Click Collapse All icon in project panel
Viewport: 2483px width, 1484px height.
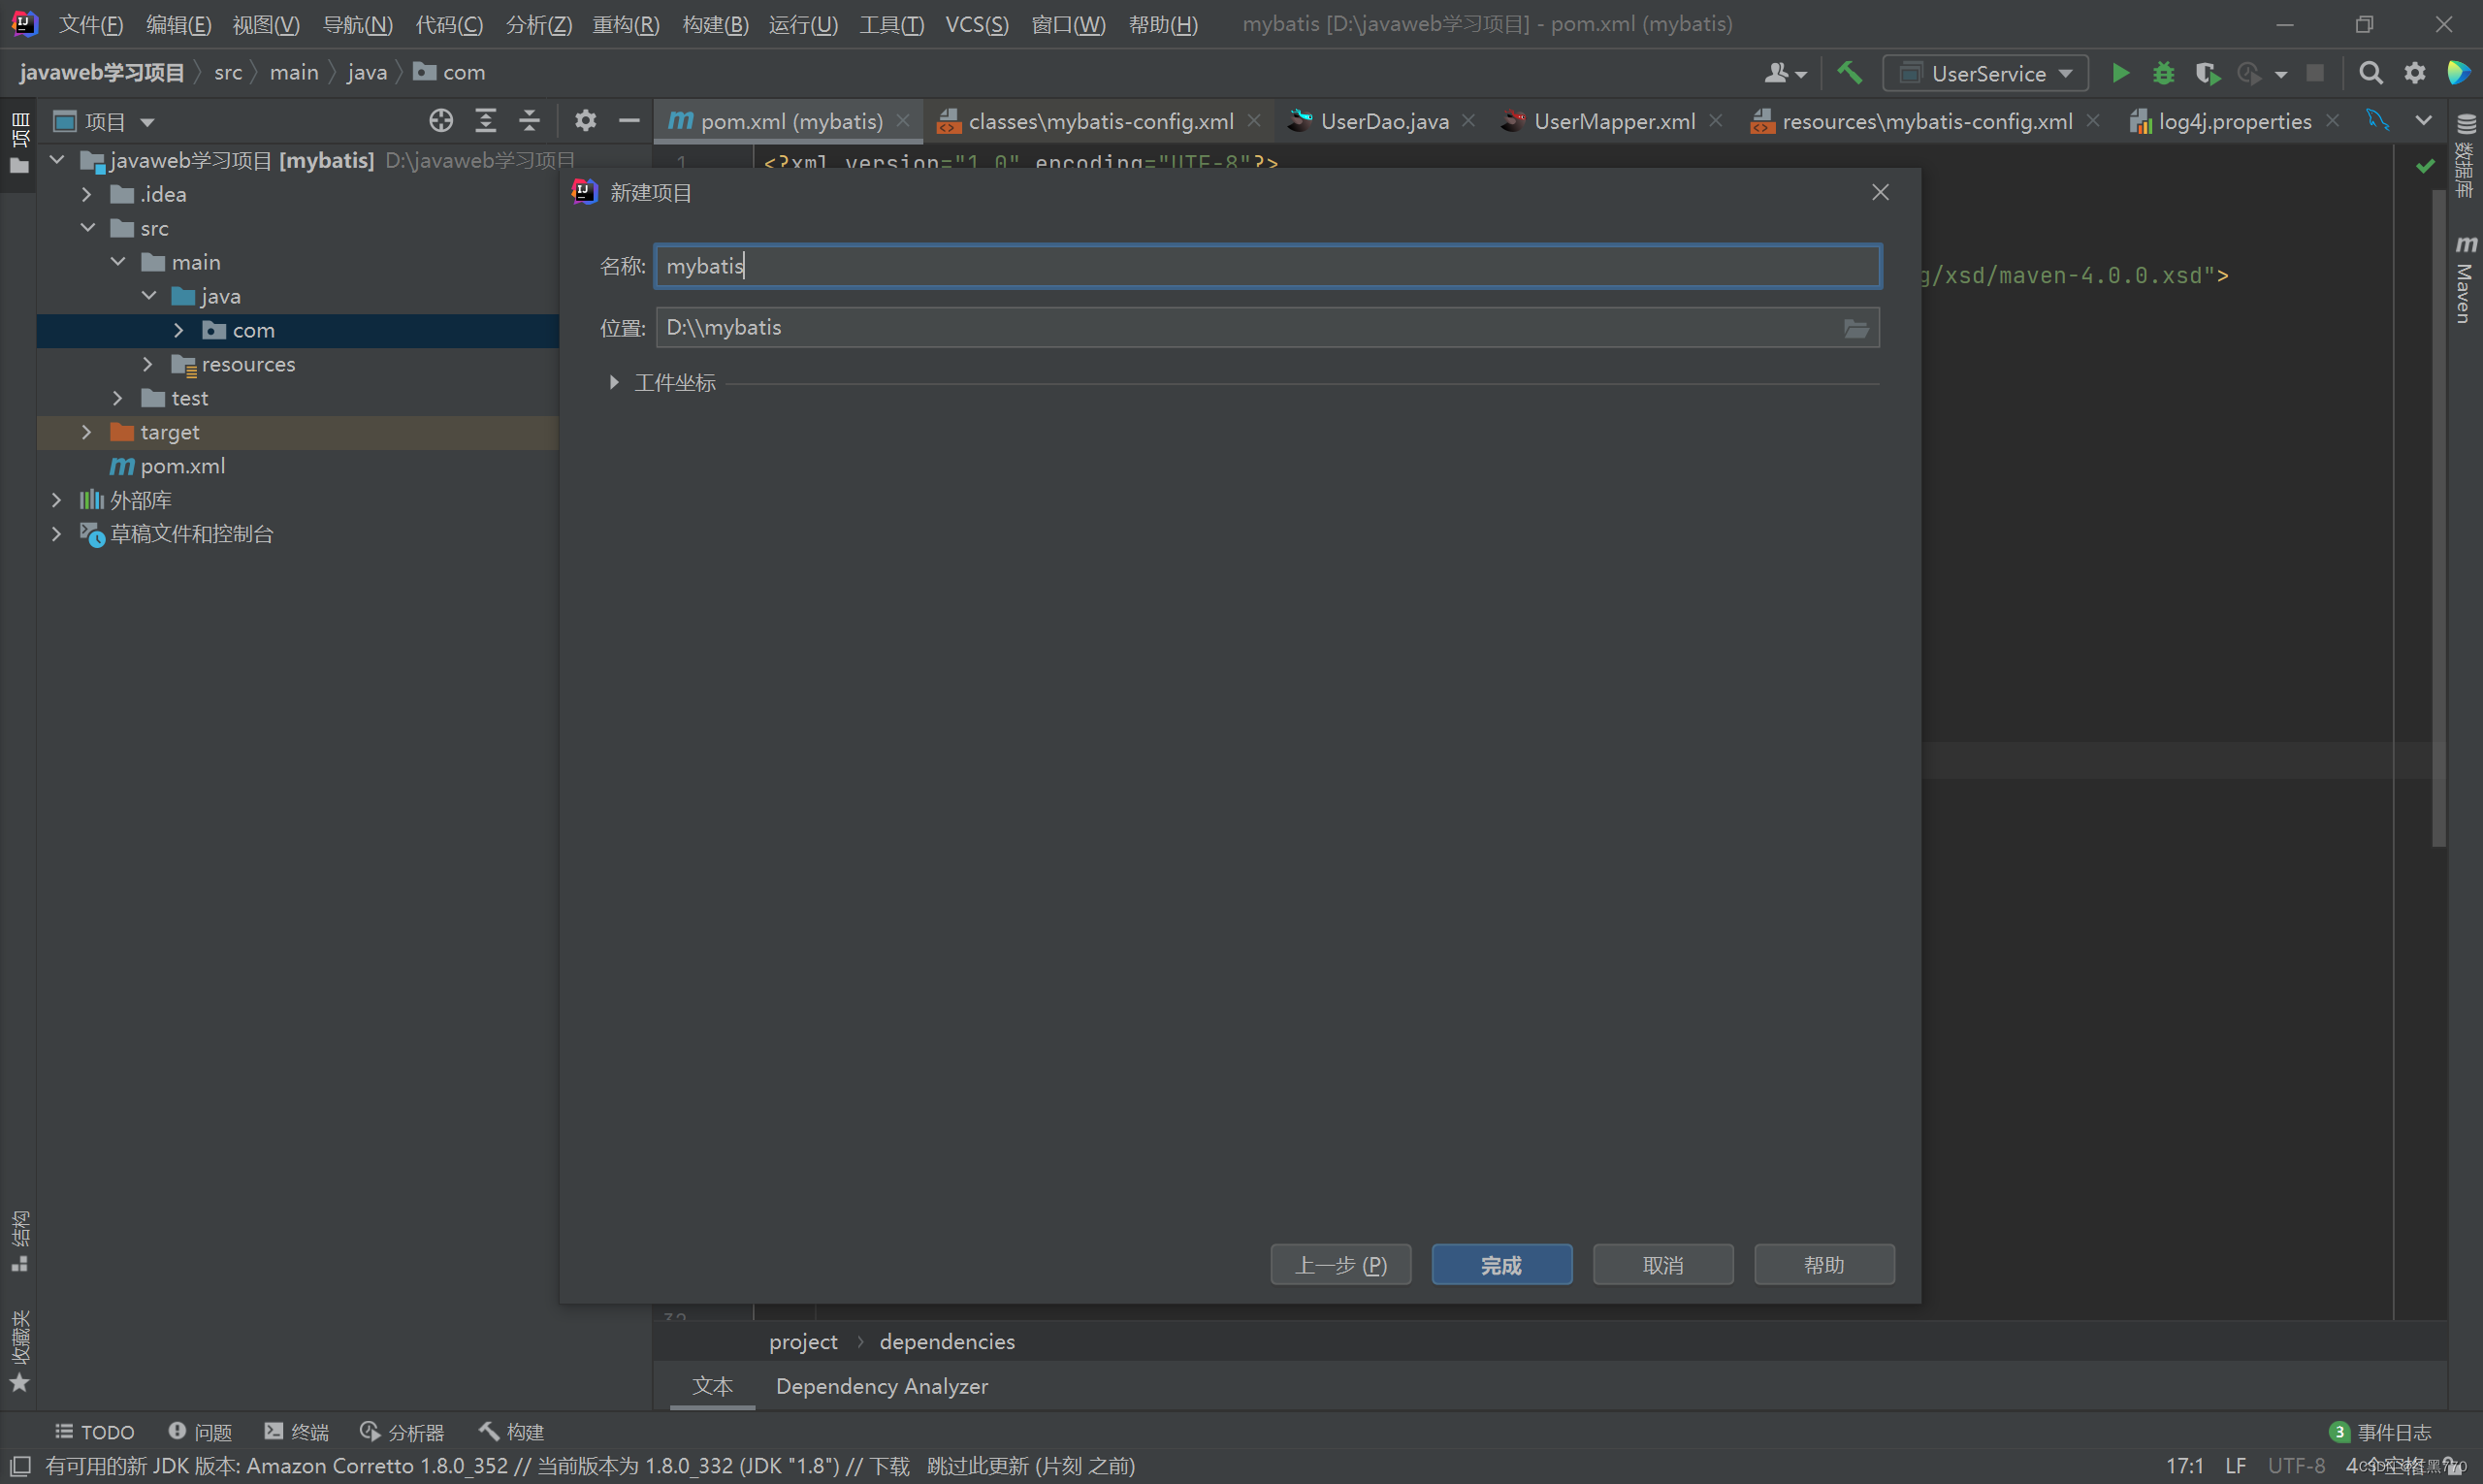click(x=529, y=121)
